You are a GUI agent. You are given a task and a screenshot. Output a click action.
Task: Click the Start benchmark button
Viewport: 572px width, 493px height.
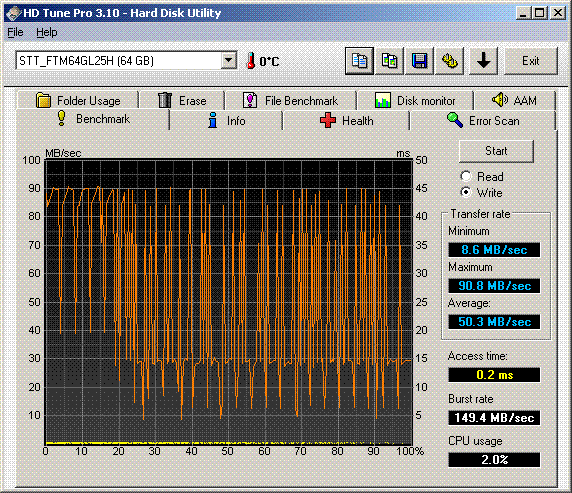pyautogui.click(x=496, y=151)
